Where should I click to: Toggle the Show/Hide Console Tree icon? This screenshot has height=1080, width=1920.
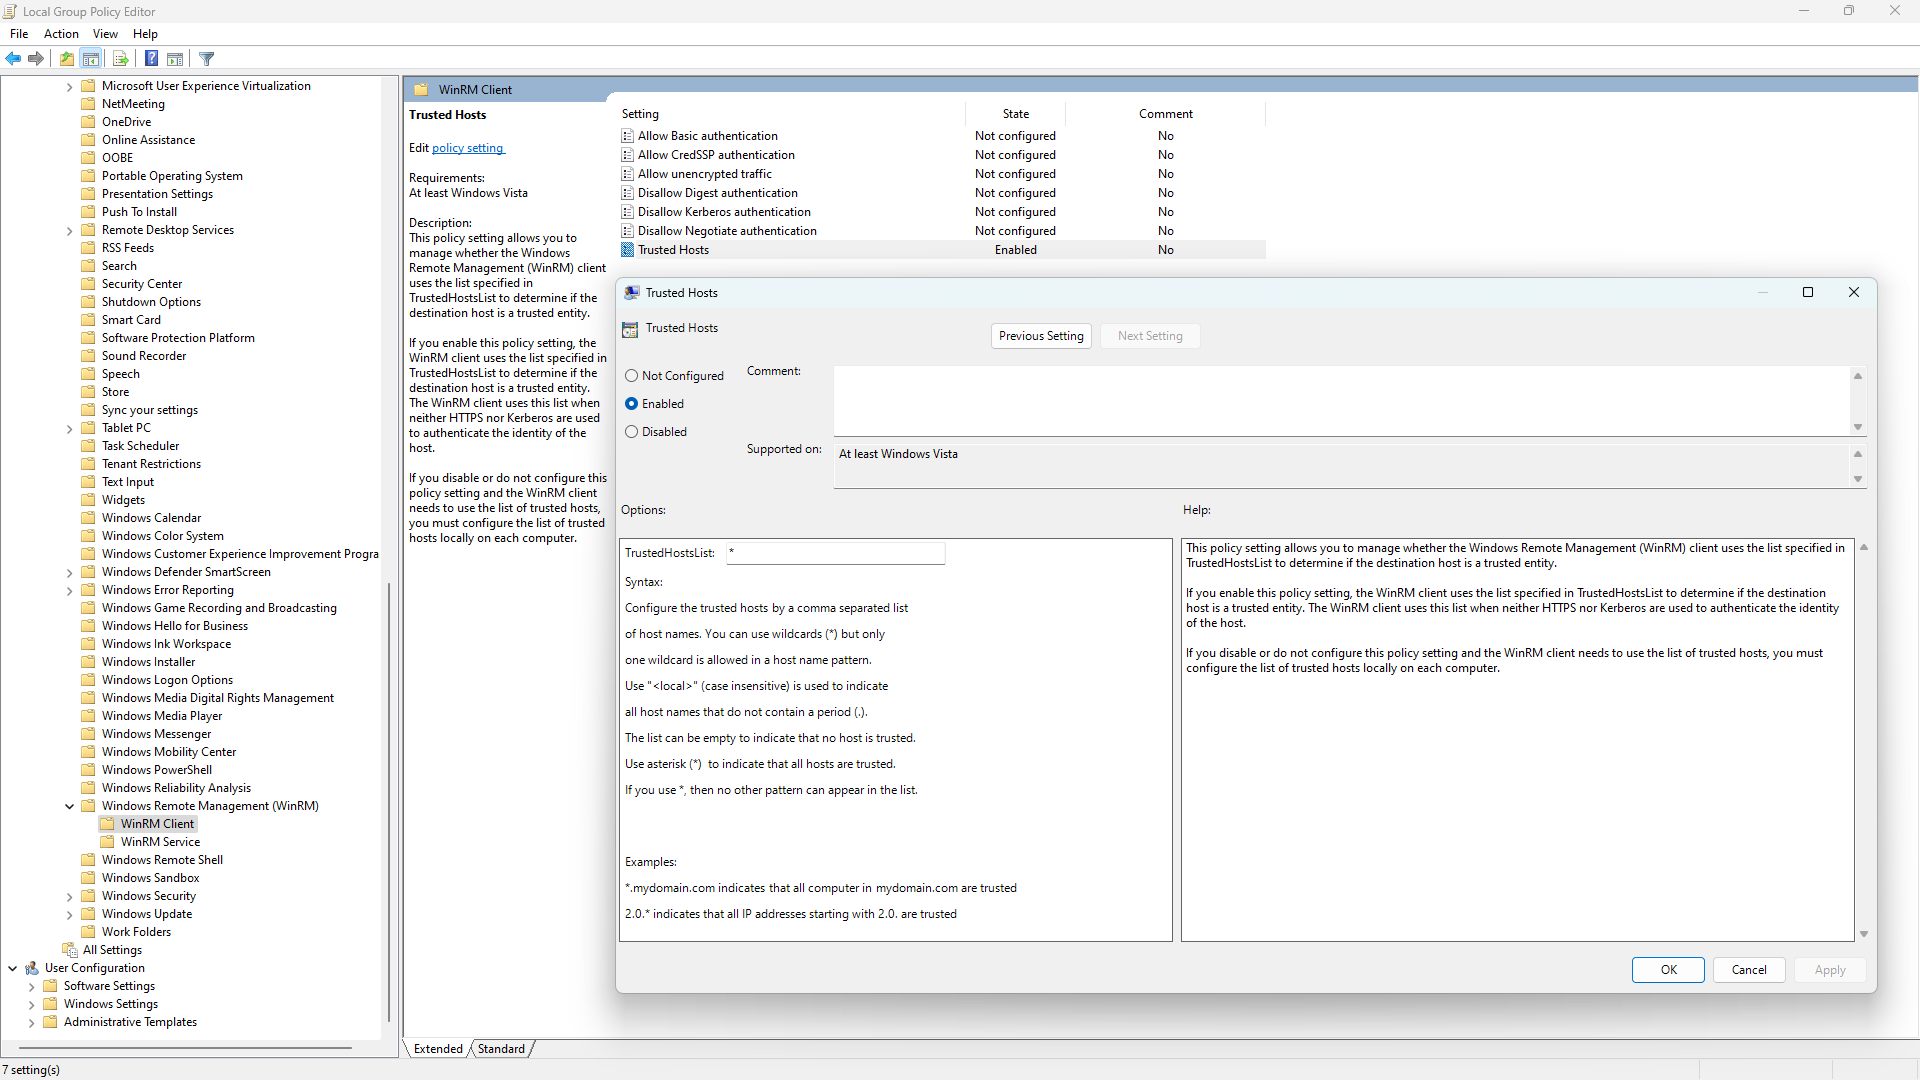[91, 59]
